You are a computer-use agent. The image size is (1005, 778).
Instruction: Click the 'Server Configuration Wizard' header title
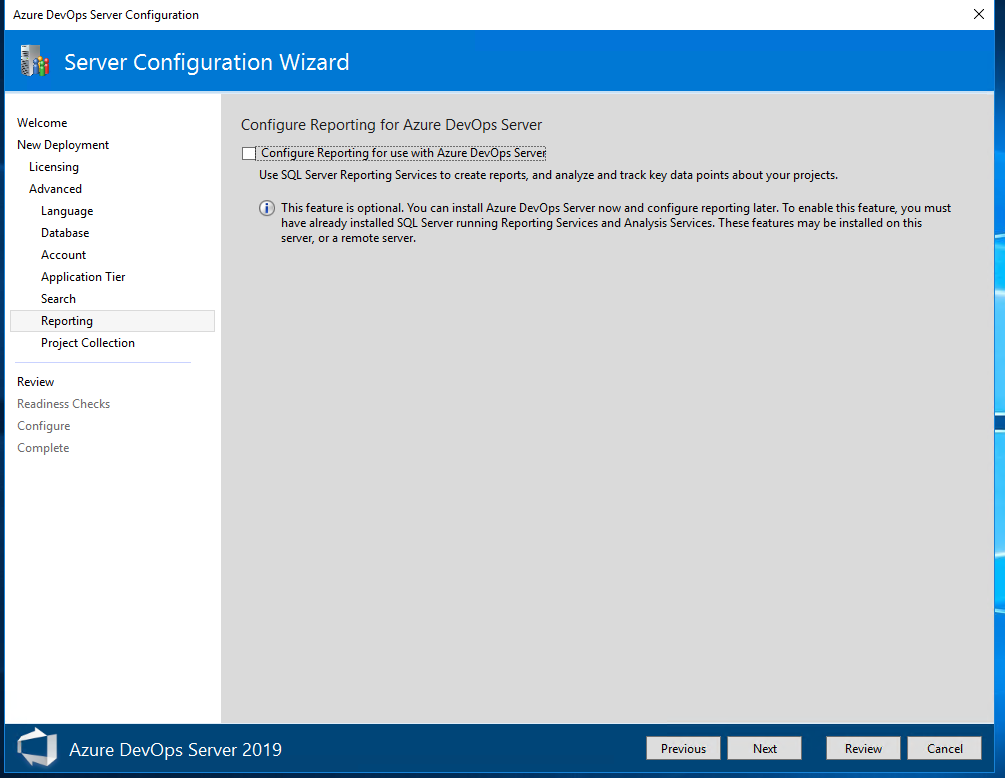coord(206,62)
